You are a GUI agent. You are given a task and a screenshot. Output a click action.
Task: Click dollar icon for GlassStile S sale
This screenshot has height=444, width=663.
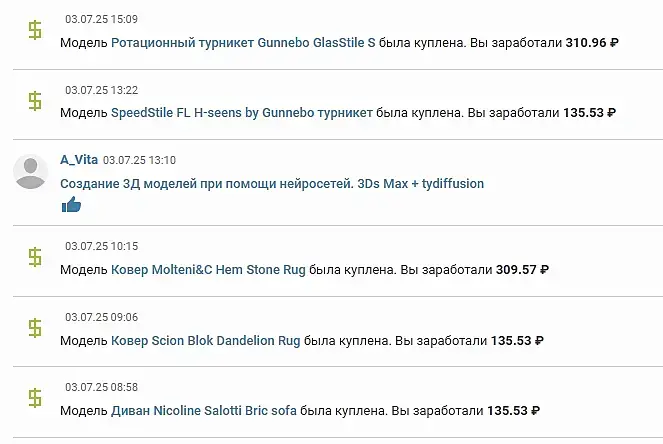coord(35,30)
